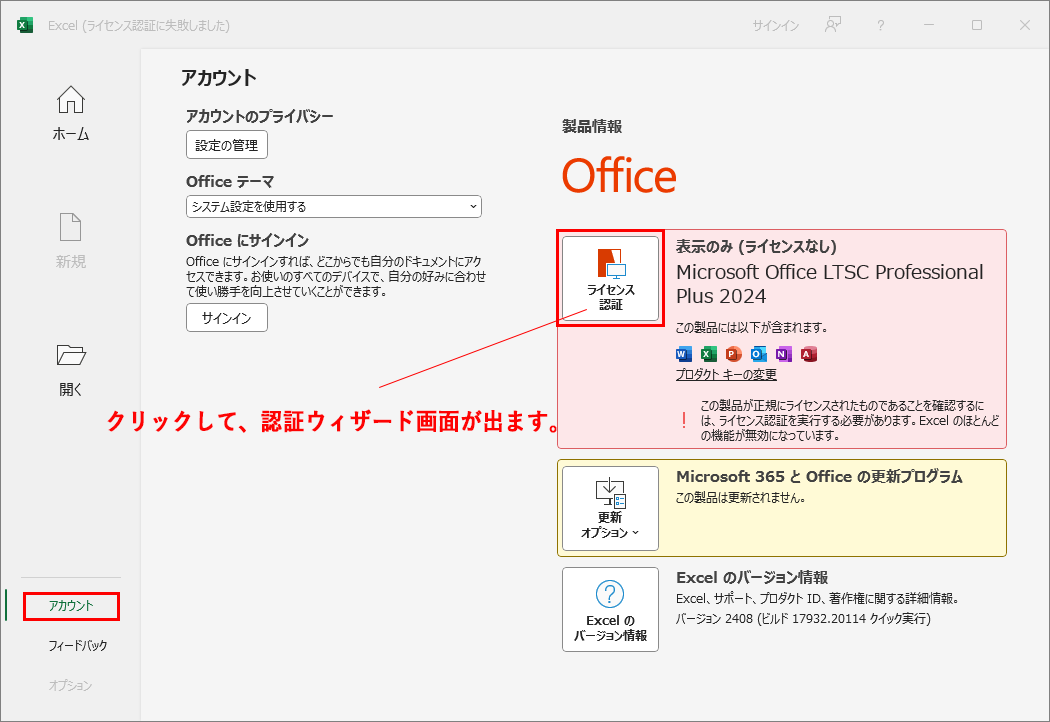Click the OneNote app icon
This screenshot has width=1050, height=722.
pos(783,354)
